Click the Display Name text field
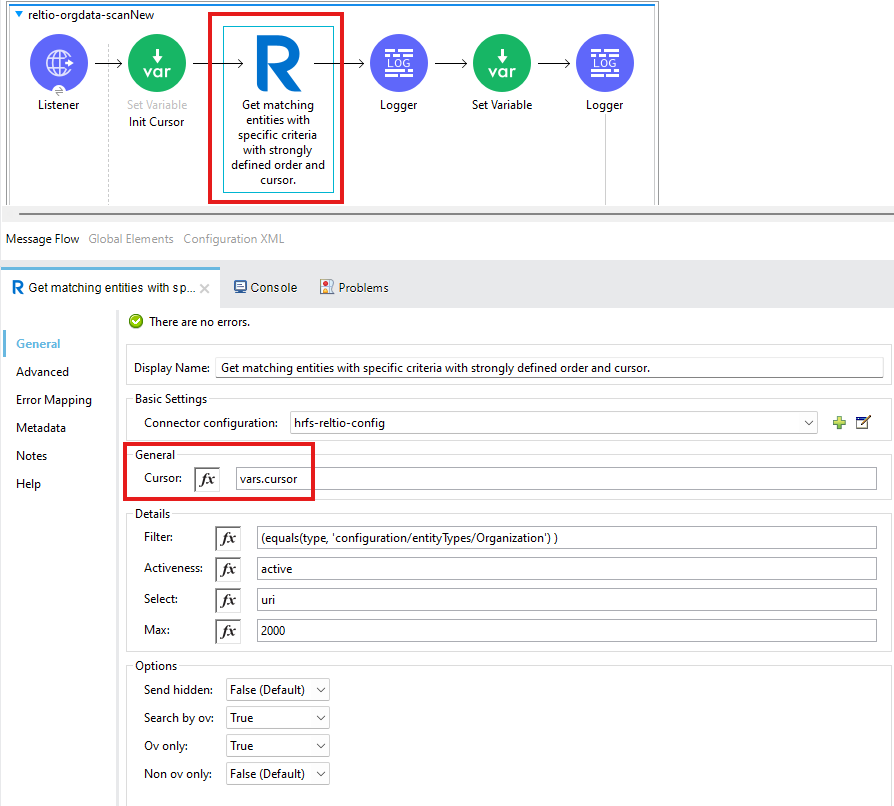 (548, 368)
